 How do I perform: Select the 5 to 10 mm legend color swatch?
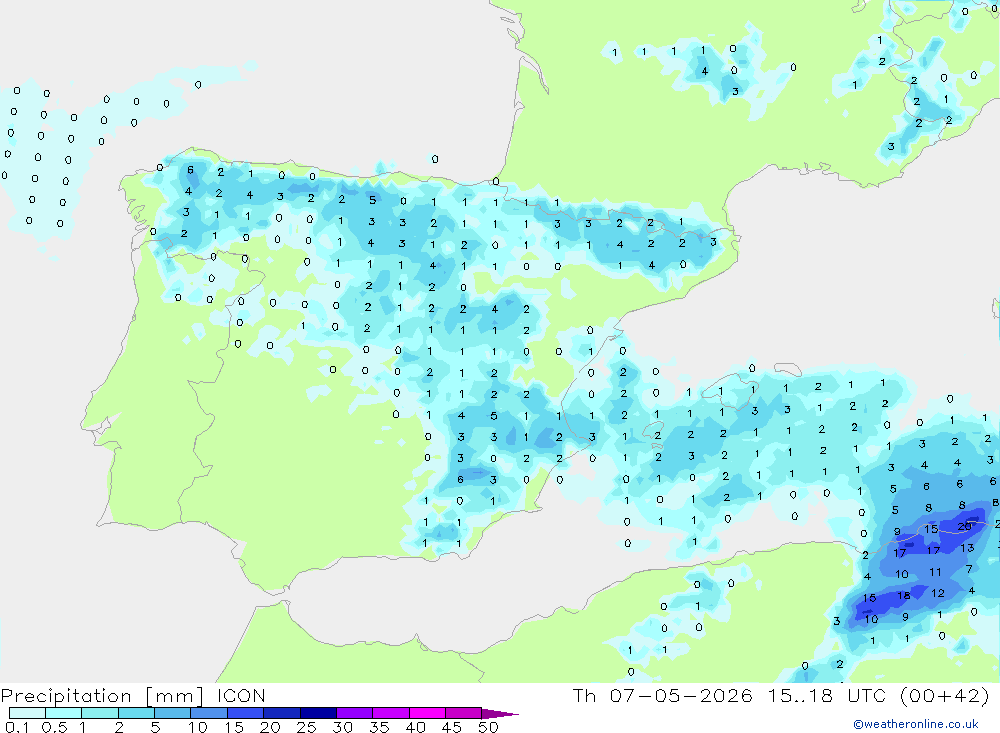pyautogui.click(x=173, y=713)
